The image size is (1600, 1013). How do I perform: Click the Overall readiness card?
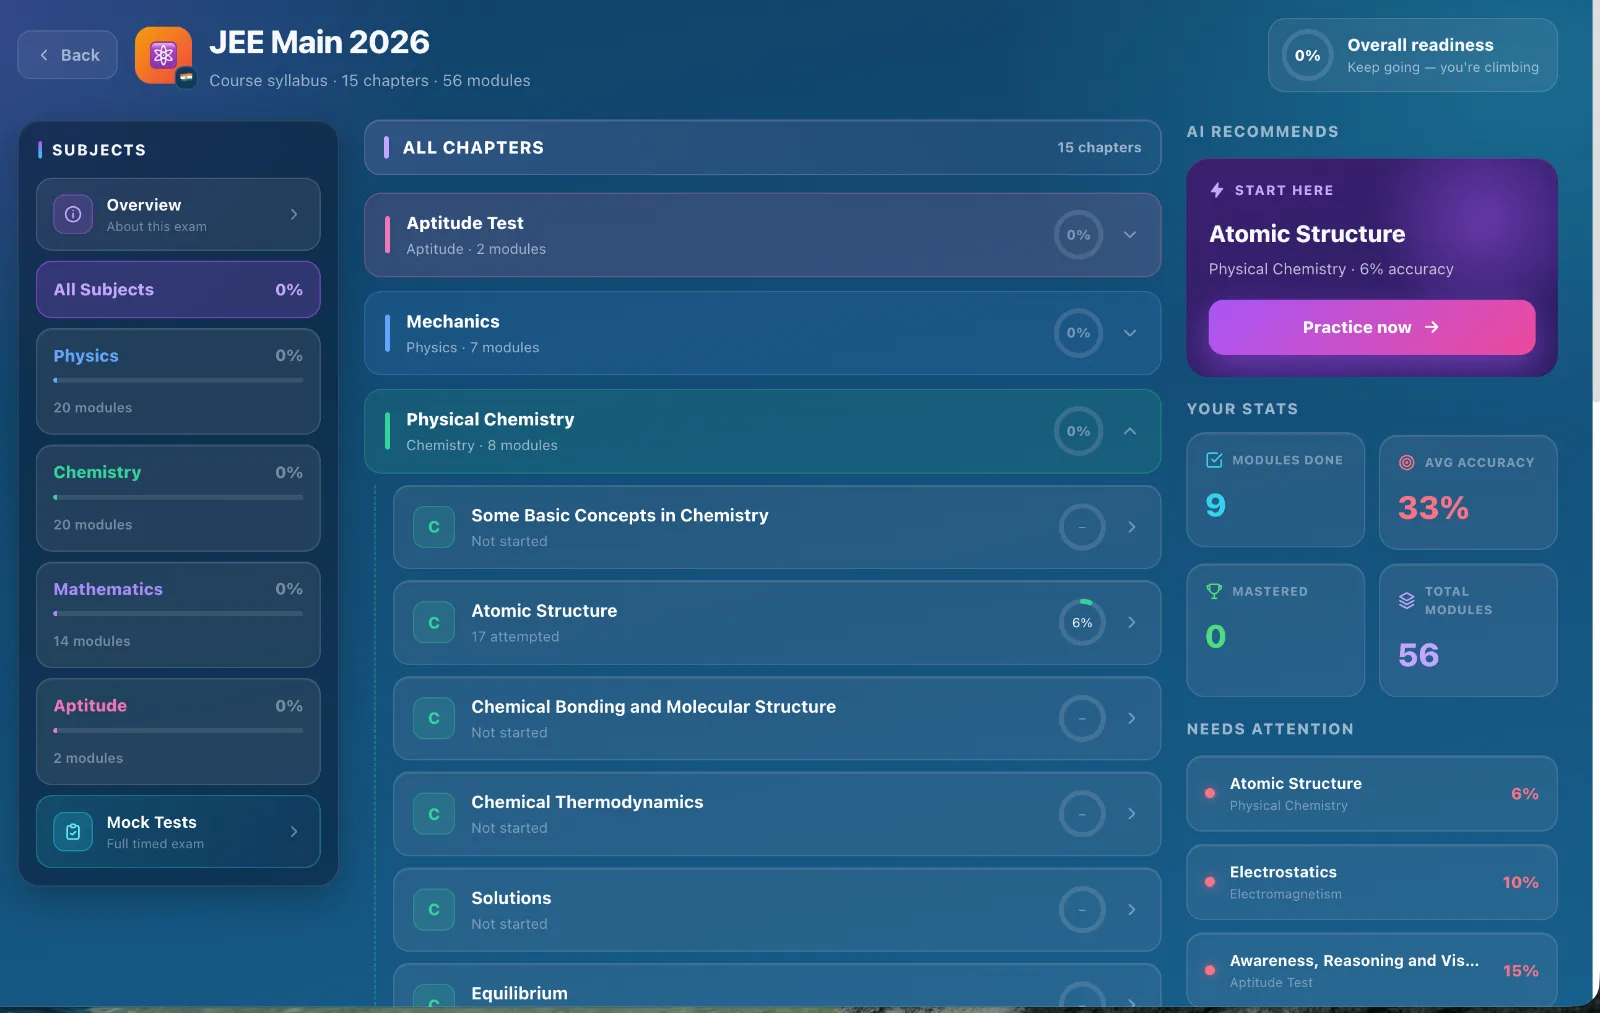(x=1413, y=56)
